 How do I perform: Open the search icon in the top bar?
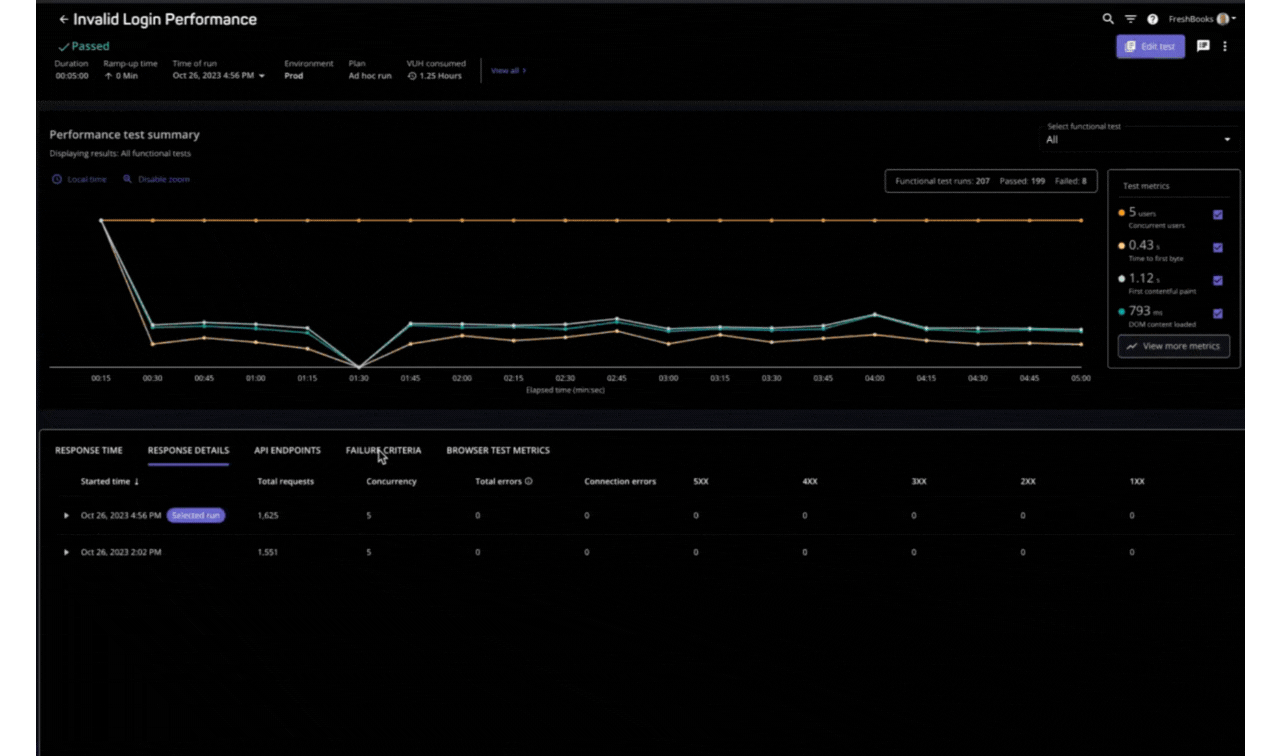(1106, 18)
